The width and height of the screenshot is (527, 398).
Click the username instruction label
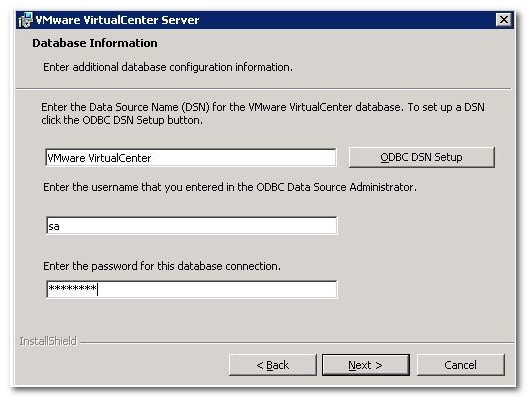pyautogui.click(x=230, y=187)
